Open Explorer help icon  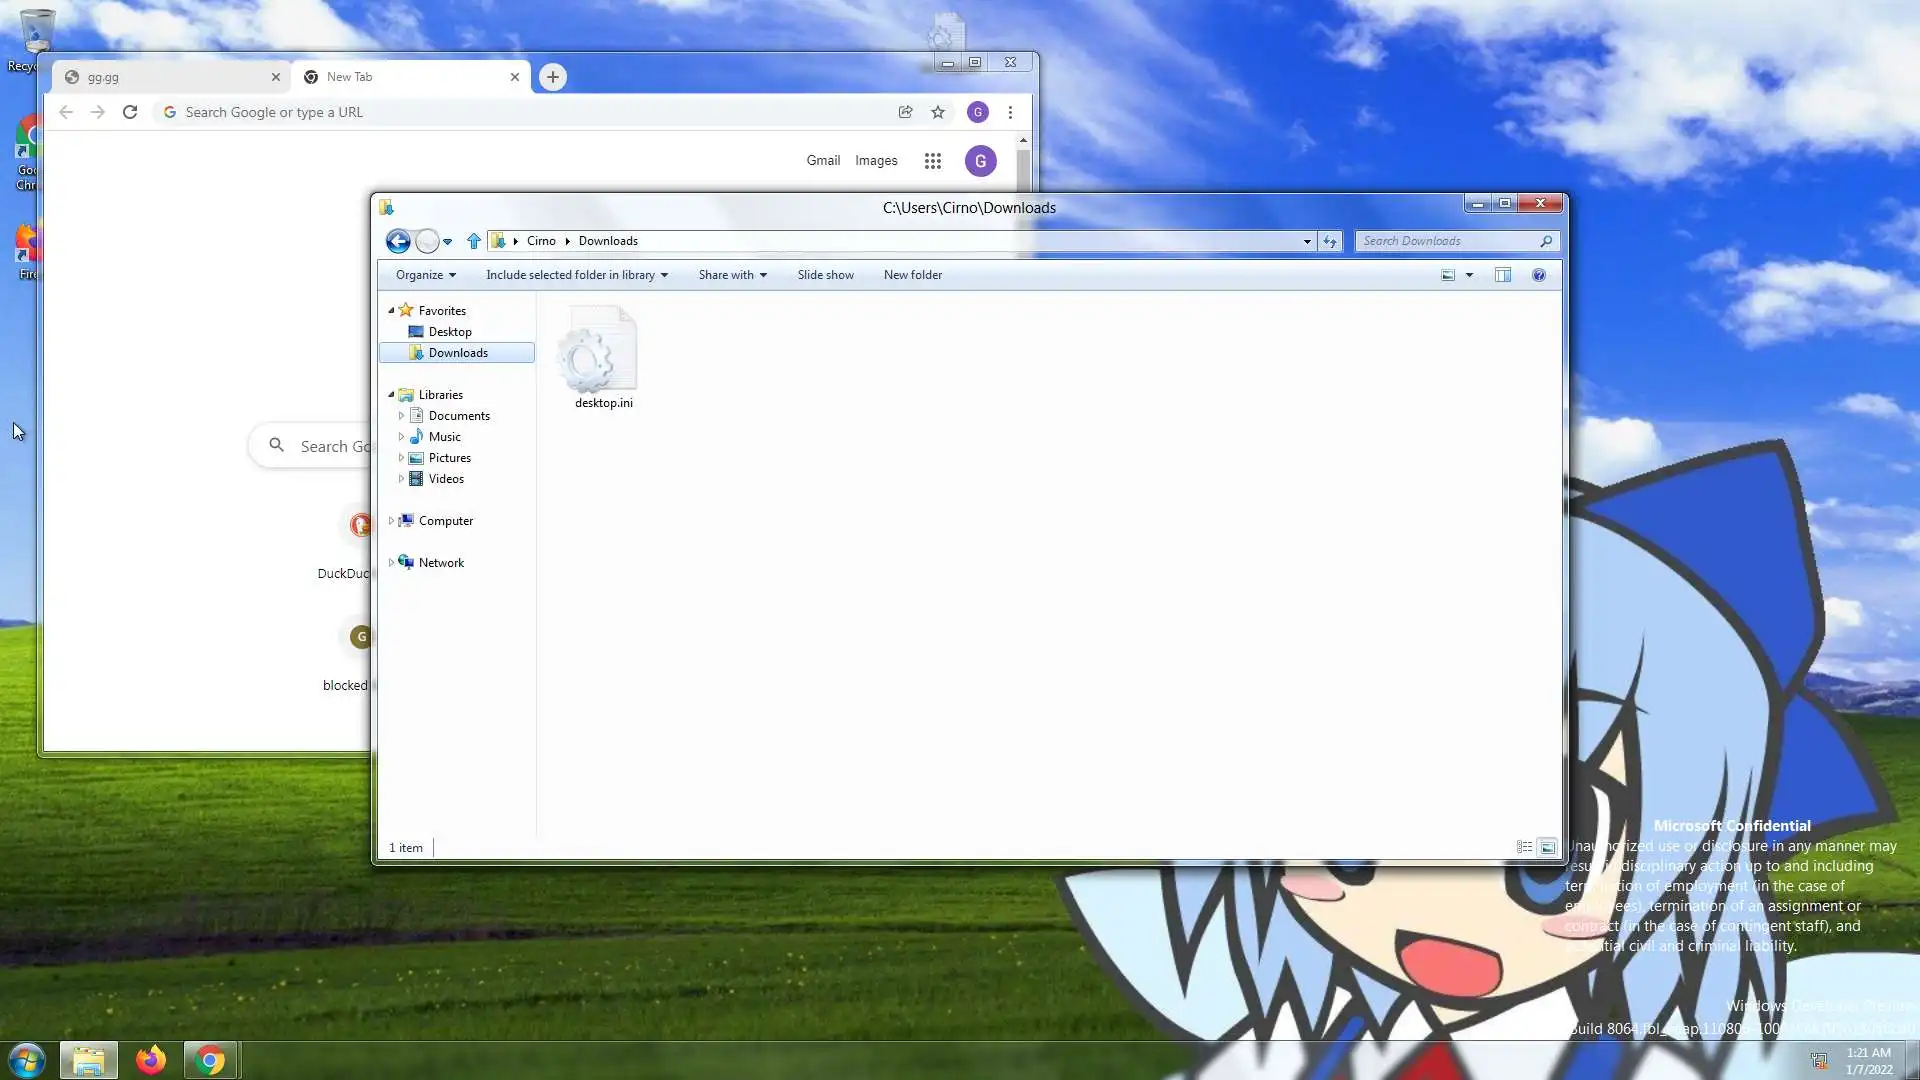click(1539, 275)
